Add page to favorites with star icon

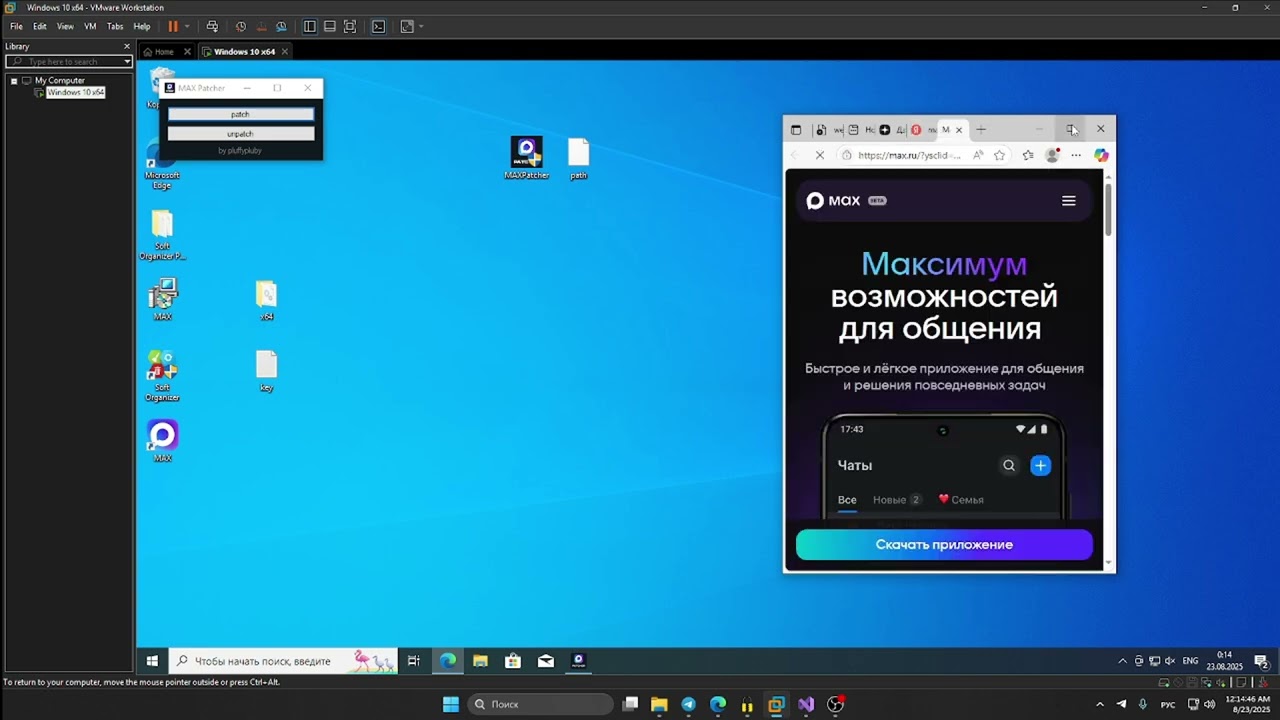(999, 155)
